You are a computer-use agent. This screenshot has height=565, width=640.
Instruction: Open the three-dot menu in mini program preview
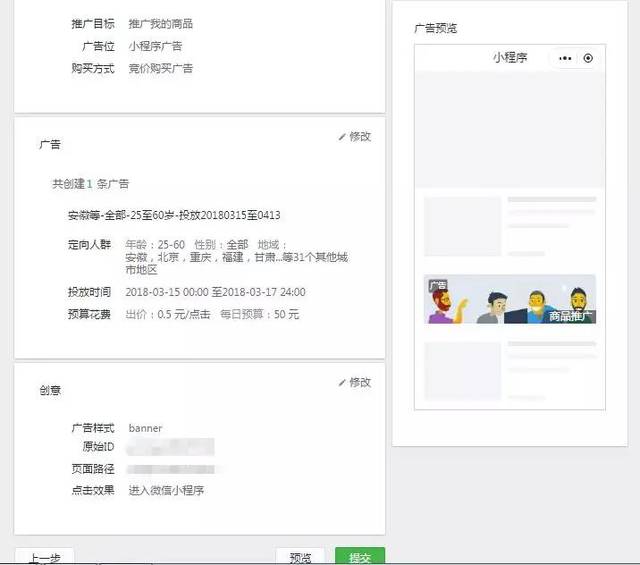(x=565, y=58)
